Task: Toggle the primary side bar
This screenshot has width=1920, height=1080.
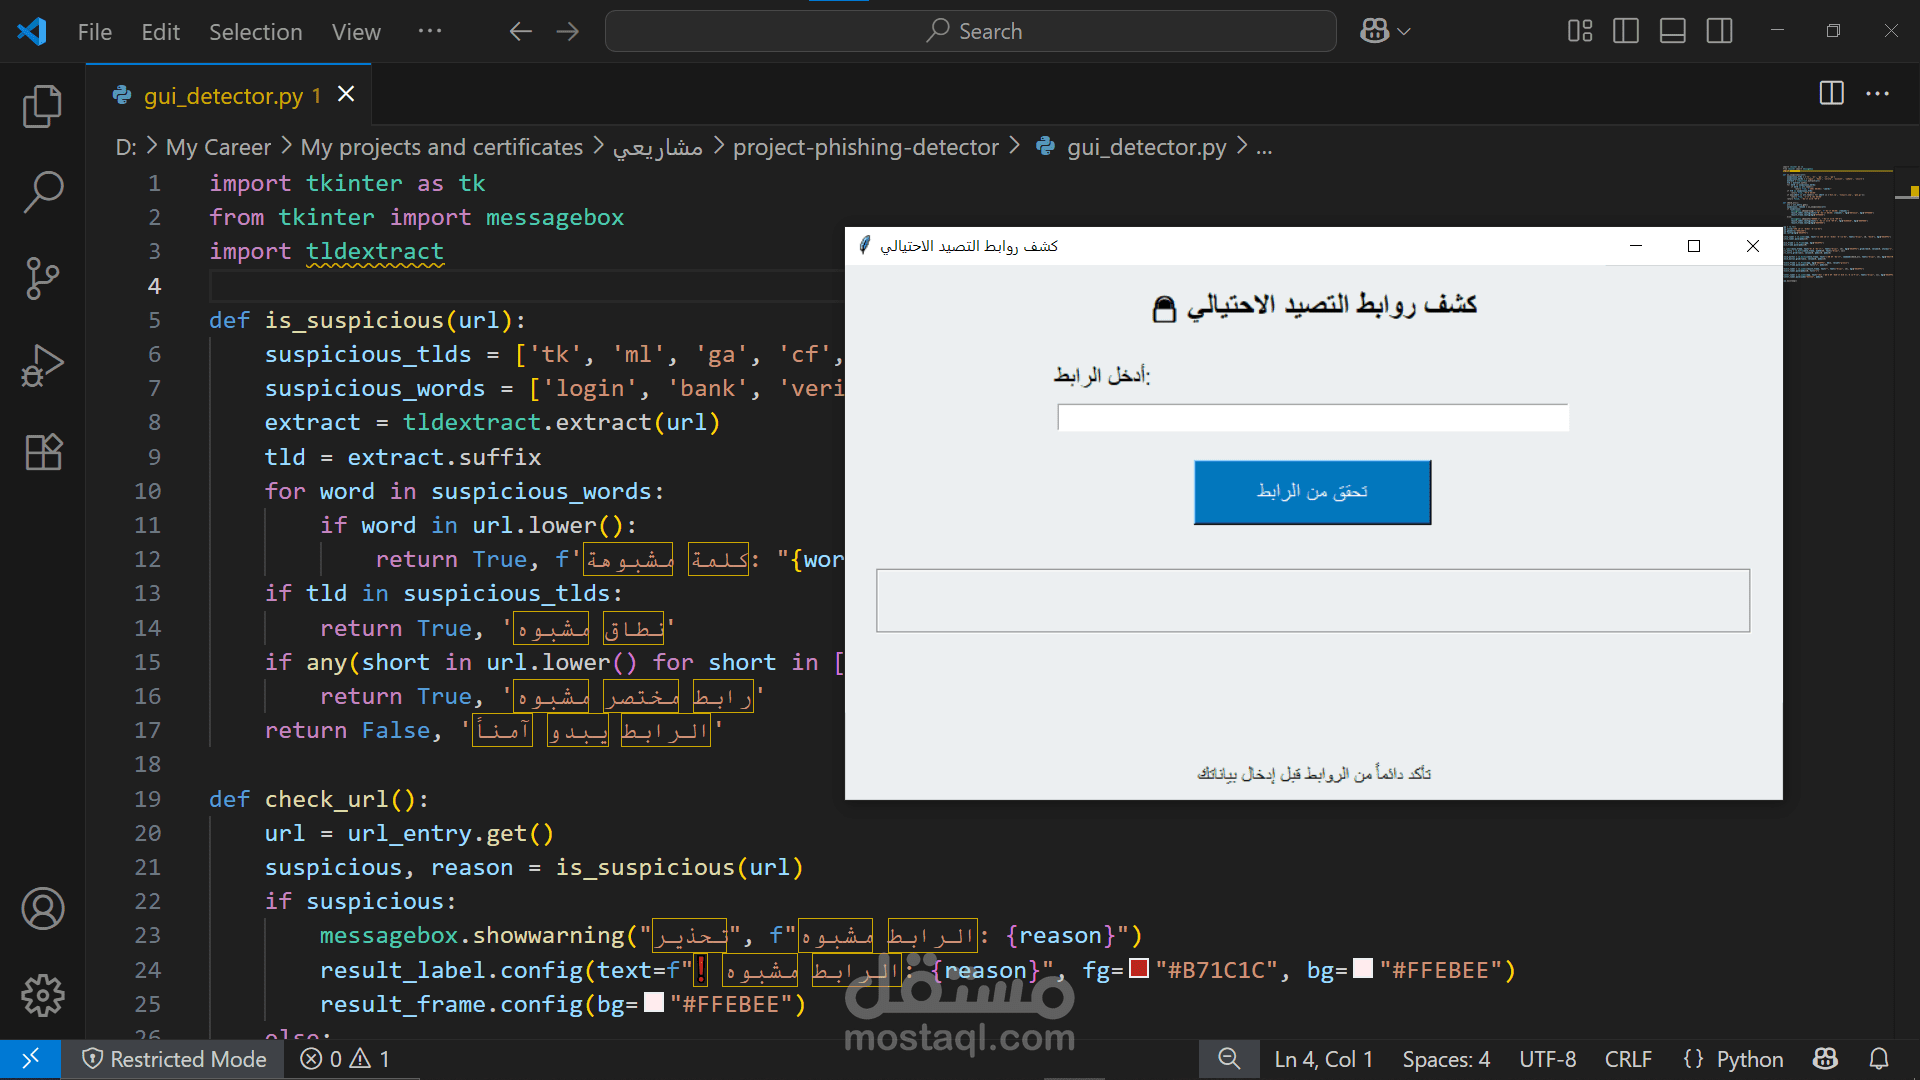Action: pyautogui.click(x=1626, y=31)
